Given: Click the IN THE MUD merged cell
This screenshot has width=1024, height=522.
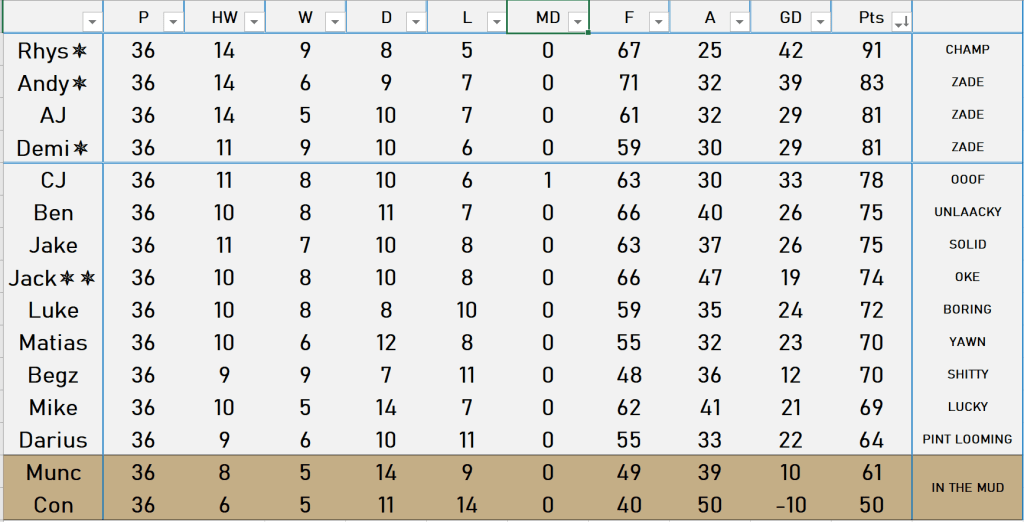Looking at the screenshot, I should click(x=967, y=488).
